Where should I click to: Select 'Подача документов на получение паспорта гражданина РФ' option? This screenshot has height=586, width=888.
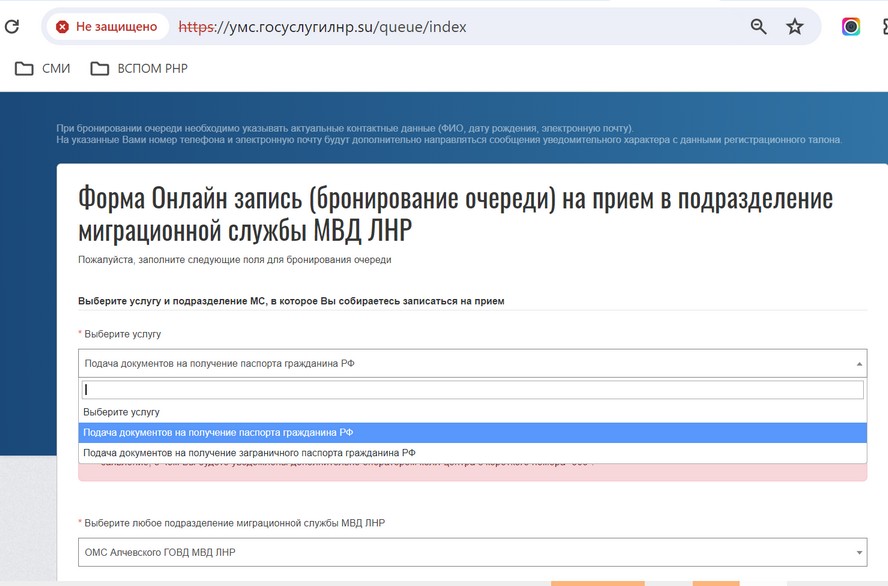pyautogui.click(x=472, y=433)
